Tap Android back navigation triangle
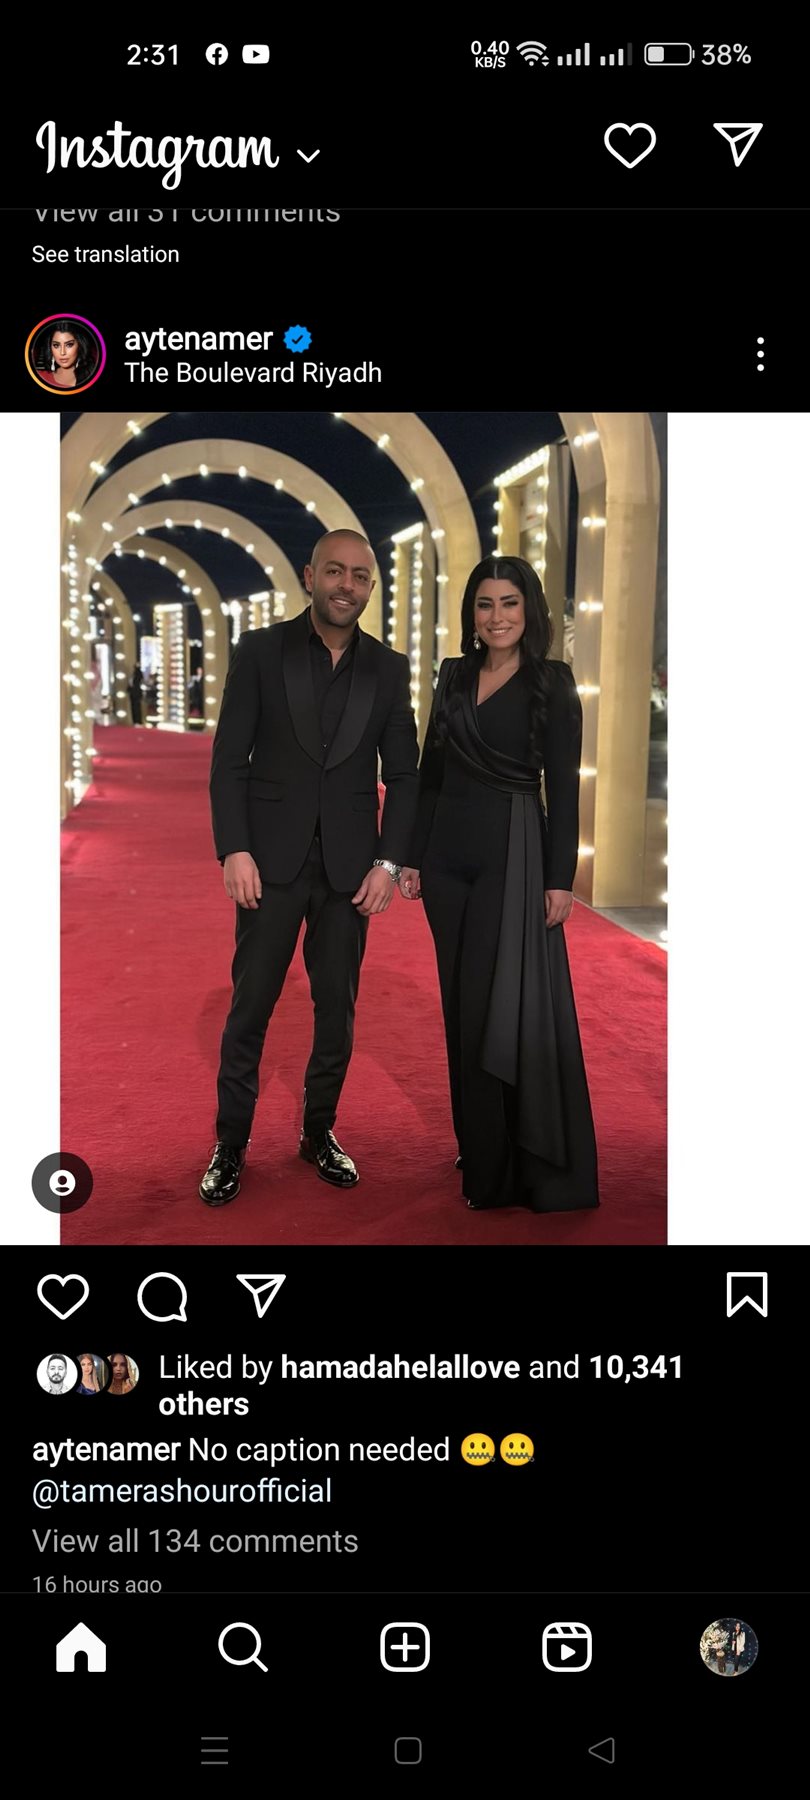The image size is (810, 1800). [601, 1750]
